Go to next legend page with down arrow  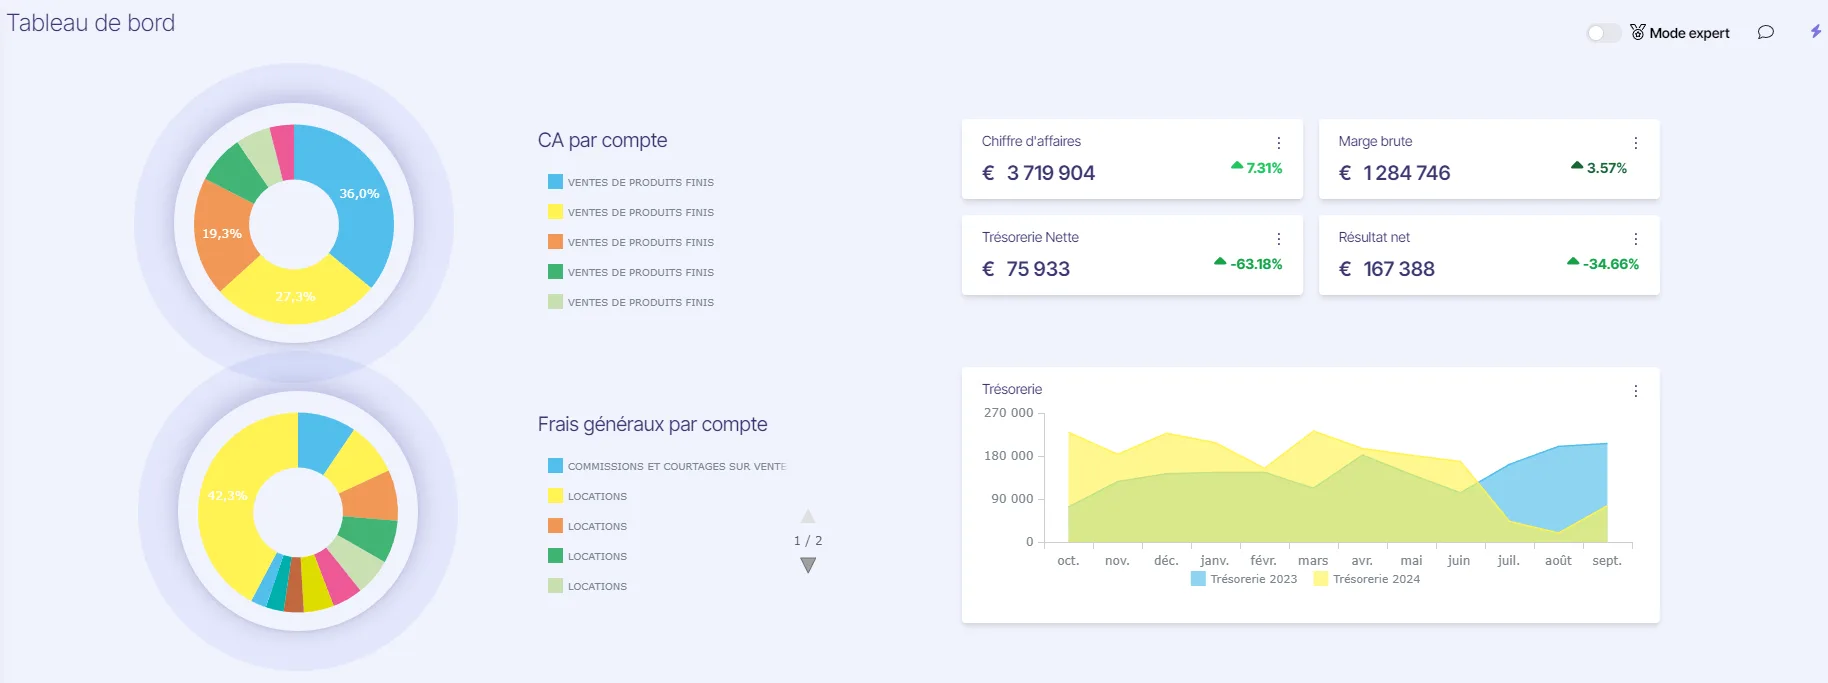(808, 565)
